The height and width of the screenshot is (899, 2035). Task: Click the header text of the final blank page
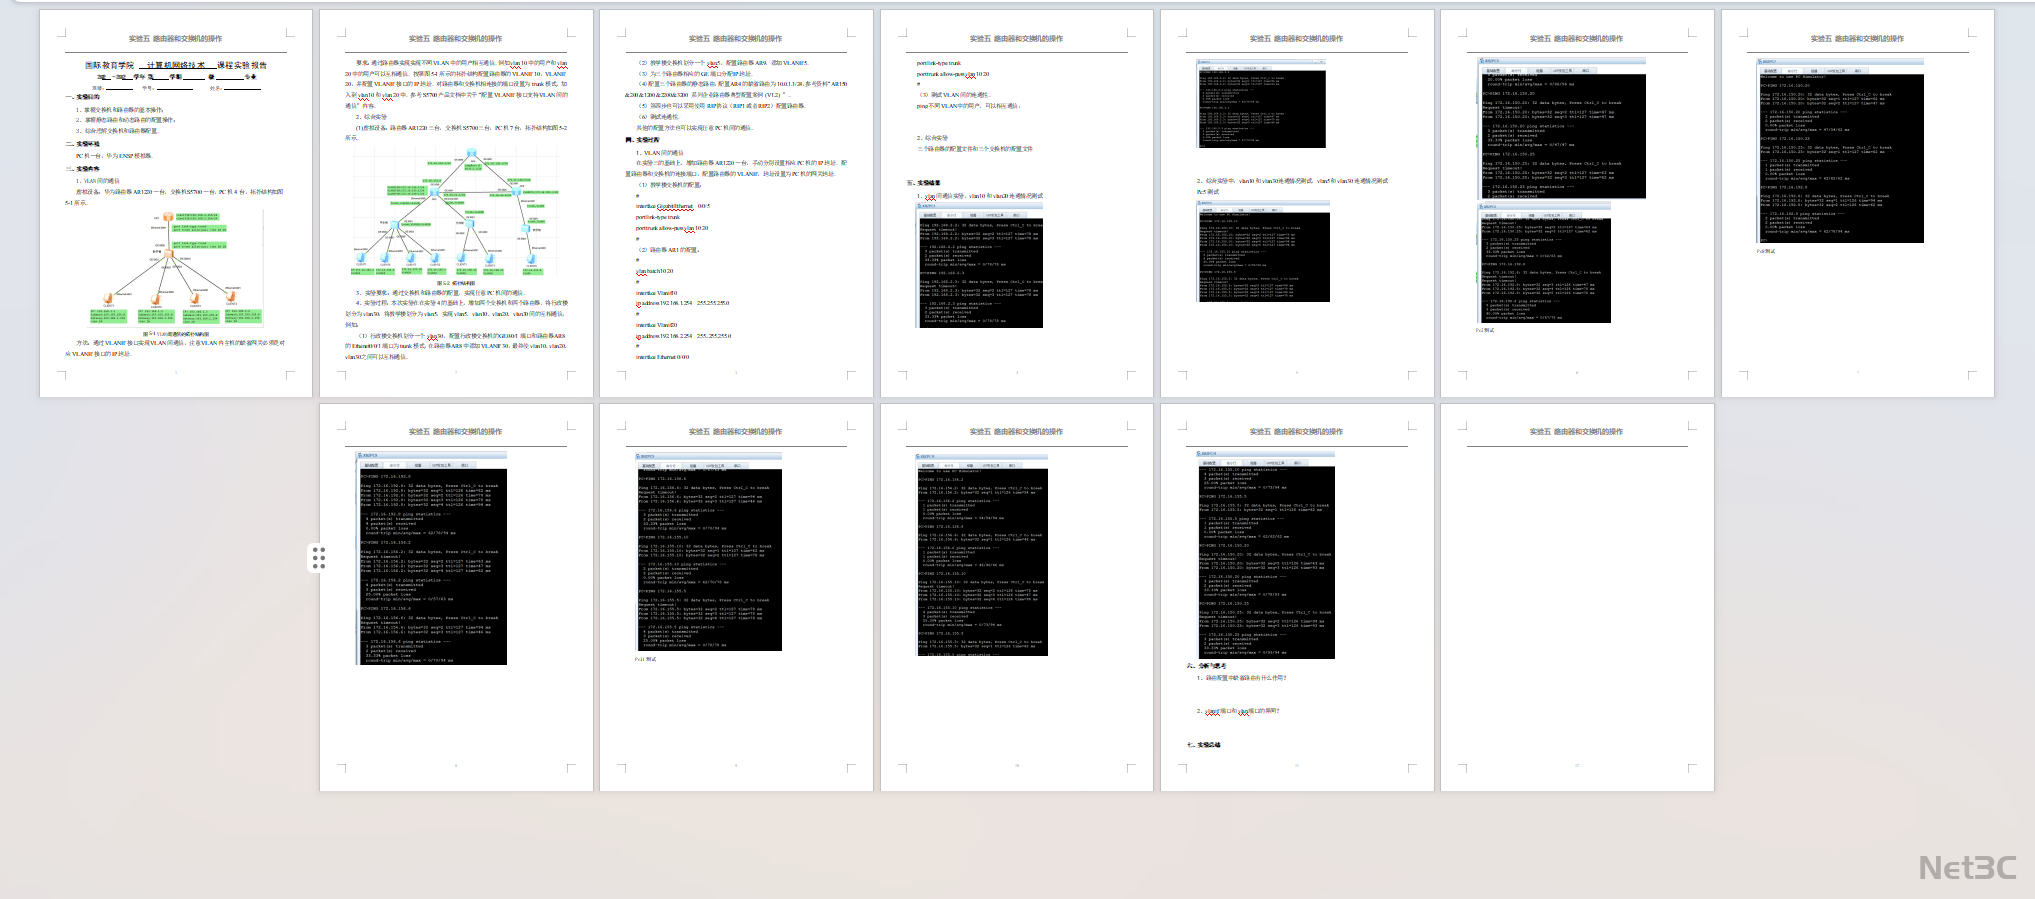pyautogui.click(x=1576, y=432)
